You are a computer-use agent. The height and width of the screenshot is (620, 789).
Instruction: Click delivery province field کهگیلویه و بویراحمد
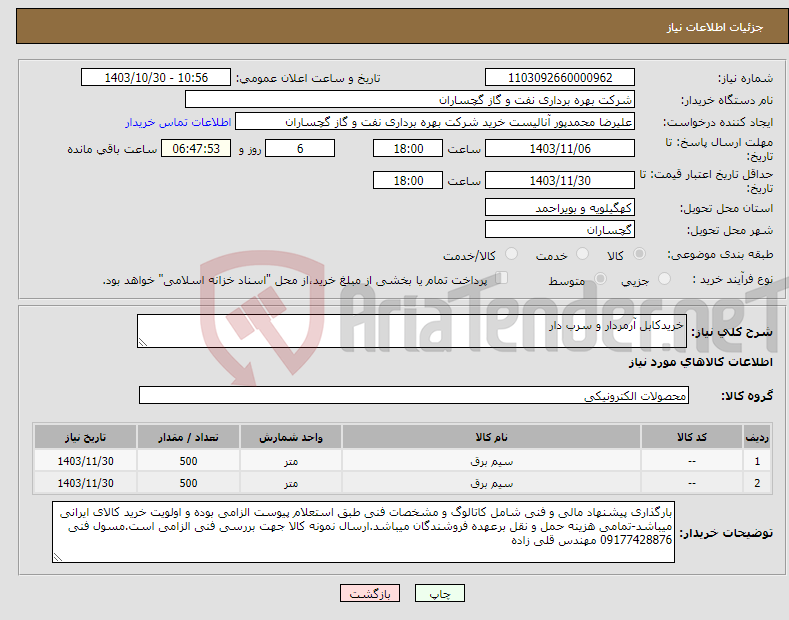coord(560,207)
